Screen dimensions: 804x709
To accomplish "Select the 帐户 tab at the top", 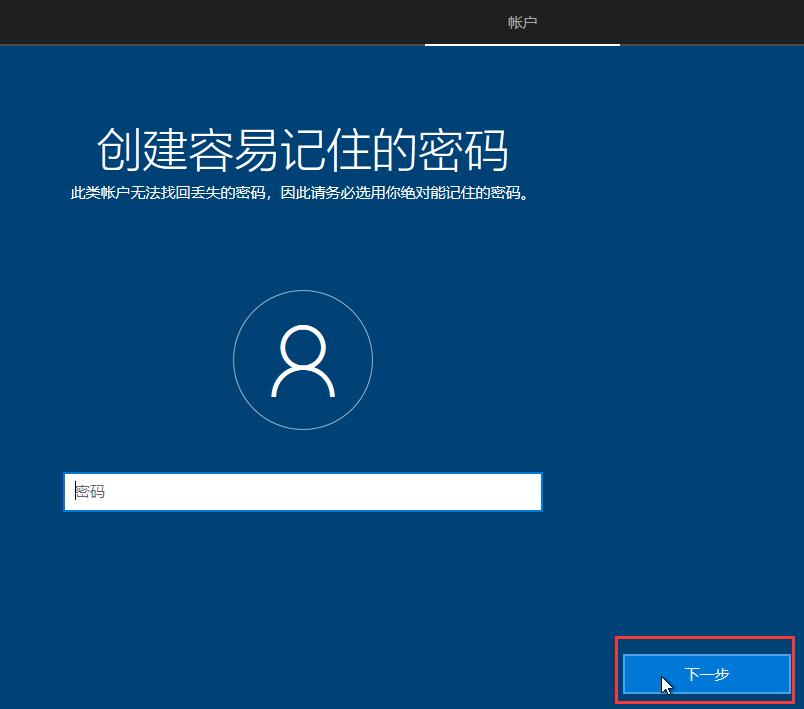I will coord(522,21).
